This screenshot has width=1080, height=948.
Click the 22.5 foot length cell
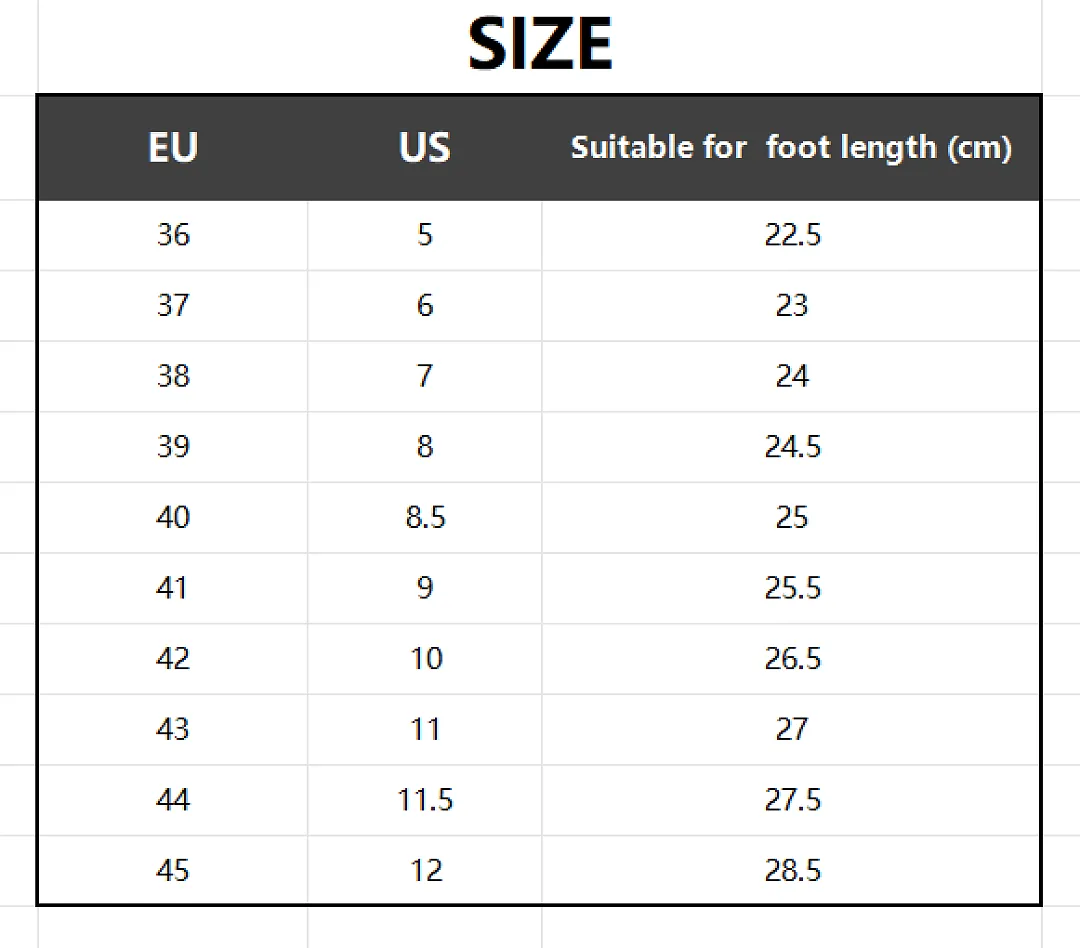791,235
